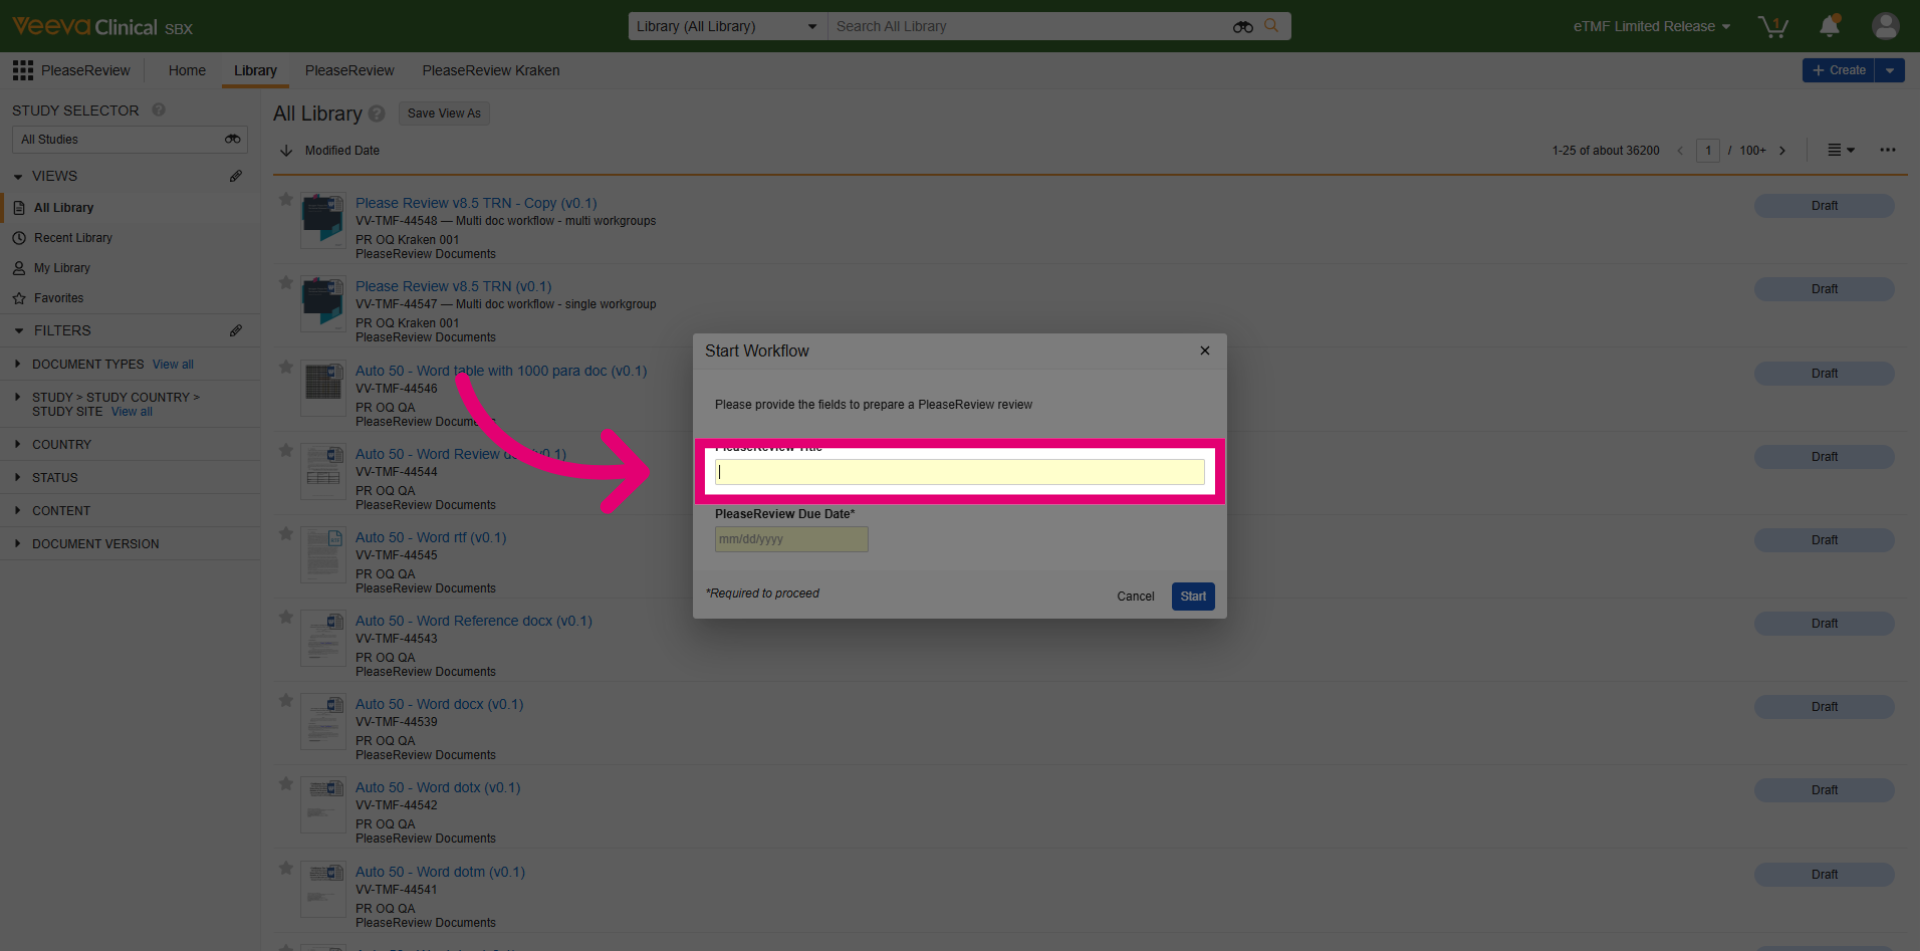Open layout view selector dropdown

tap(1841, 150)
